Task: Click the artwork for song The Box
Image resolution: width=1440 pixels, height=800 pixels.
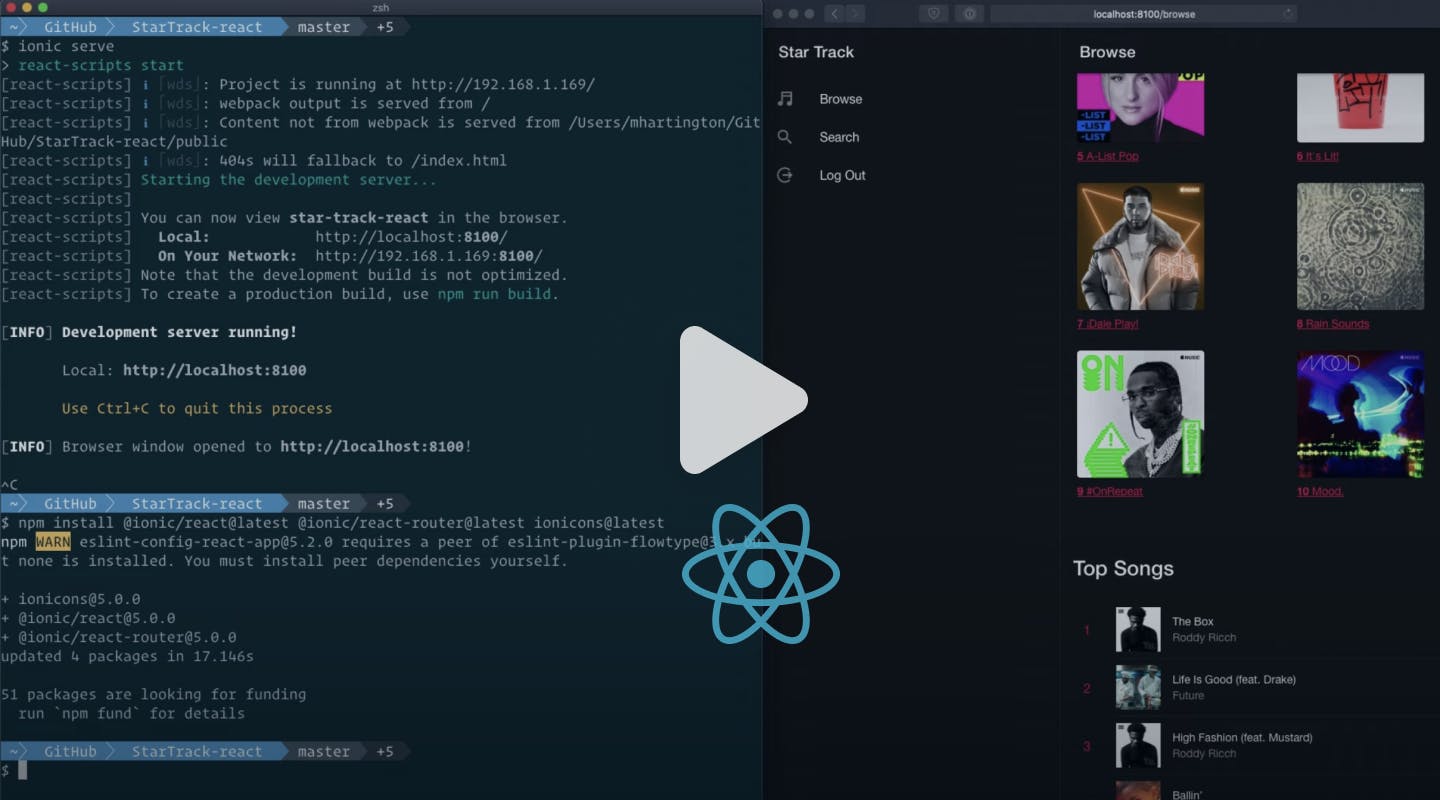Action: coord(1138,630)
